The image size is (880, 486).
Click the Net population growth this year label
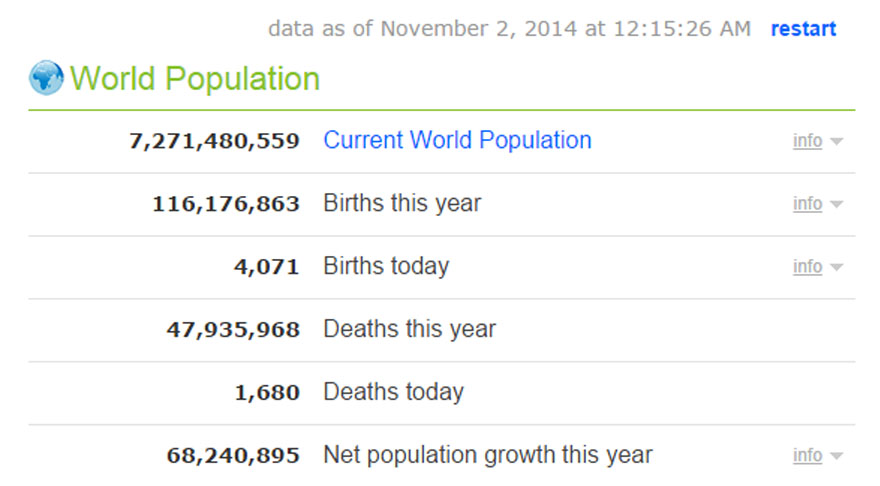488,455
